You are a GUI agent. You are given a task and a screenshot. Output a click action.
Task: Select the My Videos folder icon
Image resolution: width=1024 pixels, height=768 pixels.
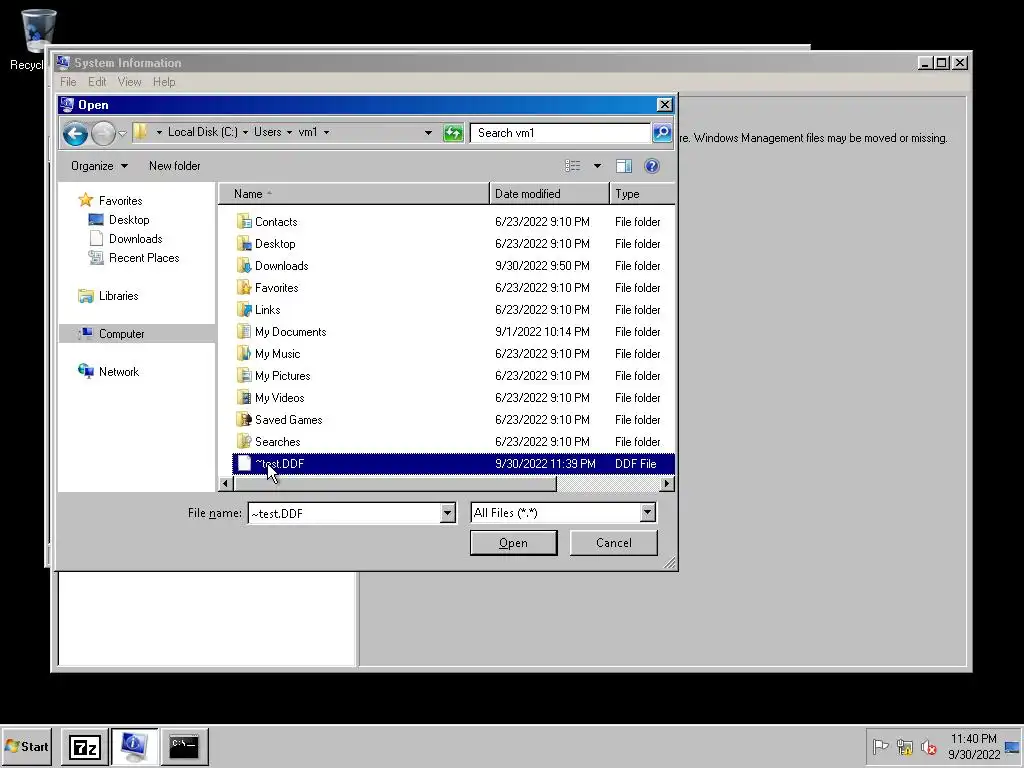244,398
